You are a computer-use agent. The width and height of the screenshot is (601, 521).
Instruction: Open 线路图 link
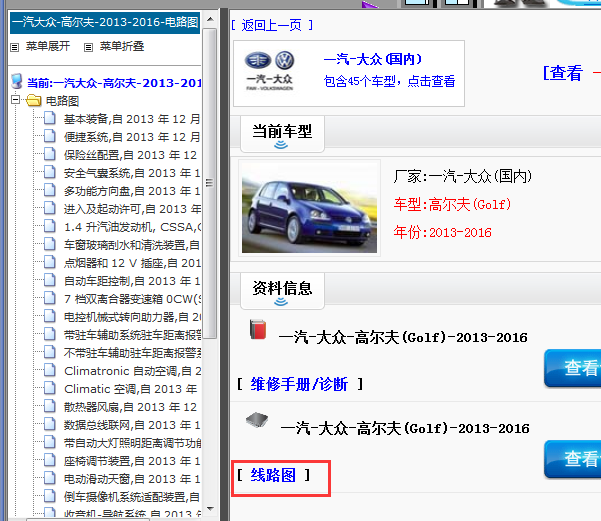click(x=273, y=475)
